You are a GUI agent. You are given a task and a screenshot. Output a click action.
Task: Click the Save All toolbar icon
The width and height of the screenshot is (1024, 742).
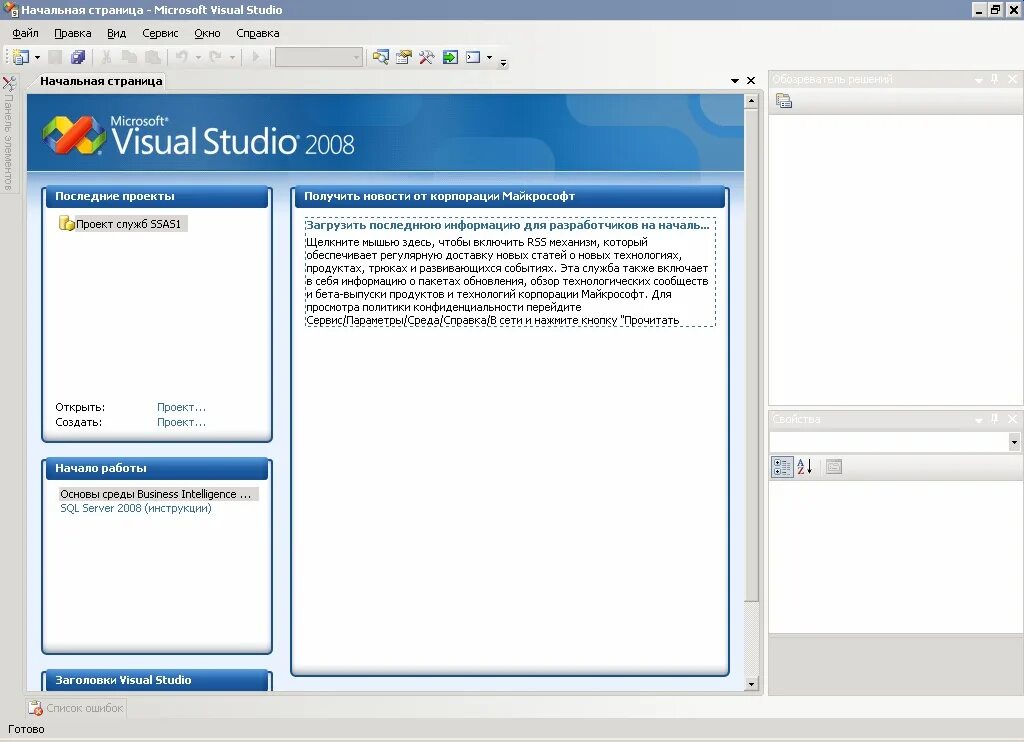[x=78, y=57]
